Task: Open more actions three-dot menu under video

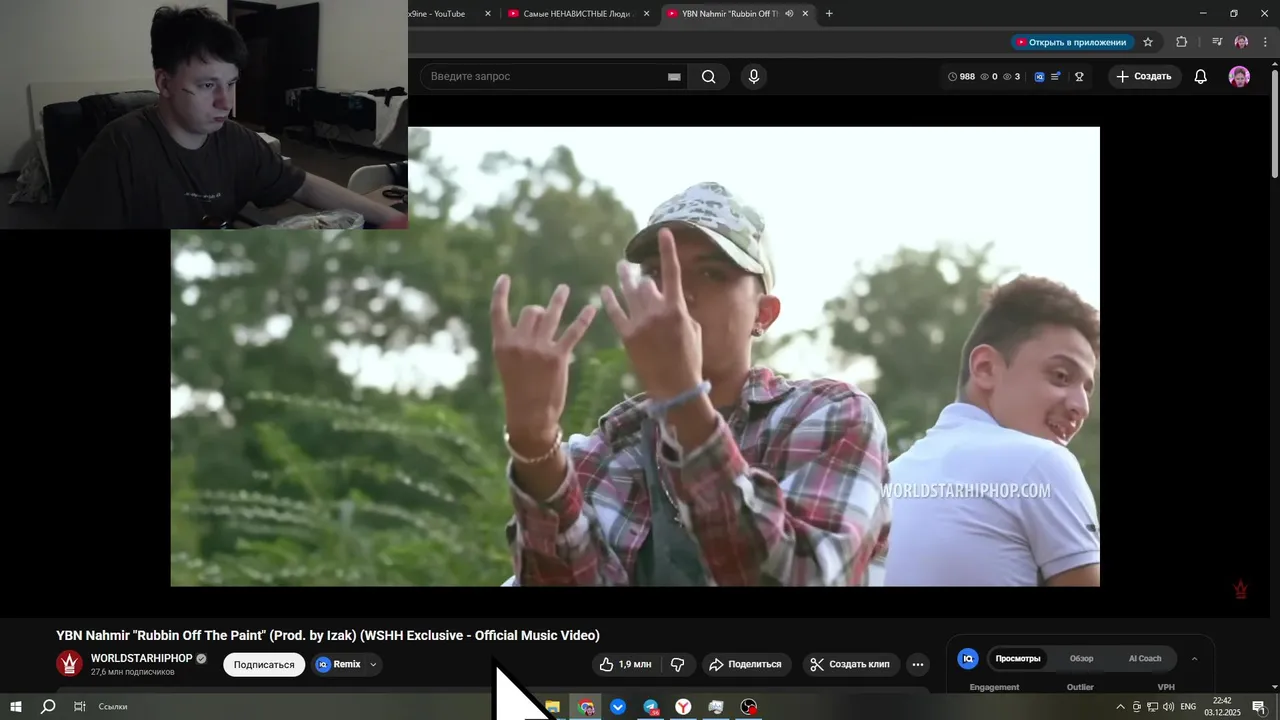Action: (918, 664)
